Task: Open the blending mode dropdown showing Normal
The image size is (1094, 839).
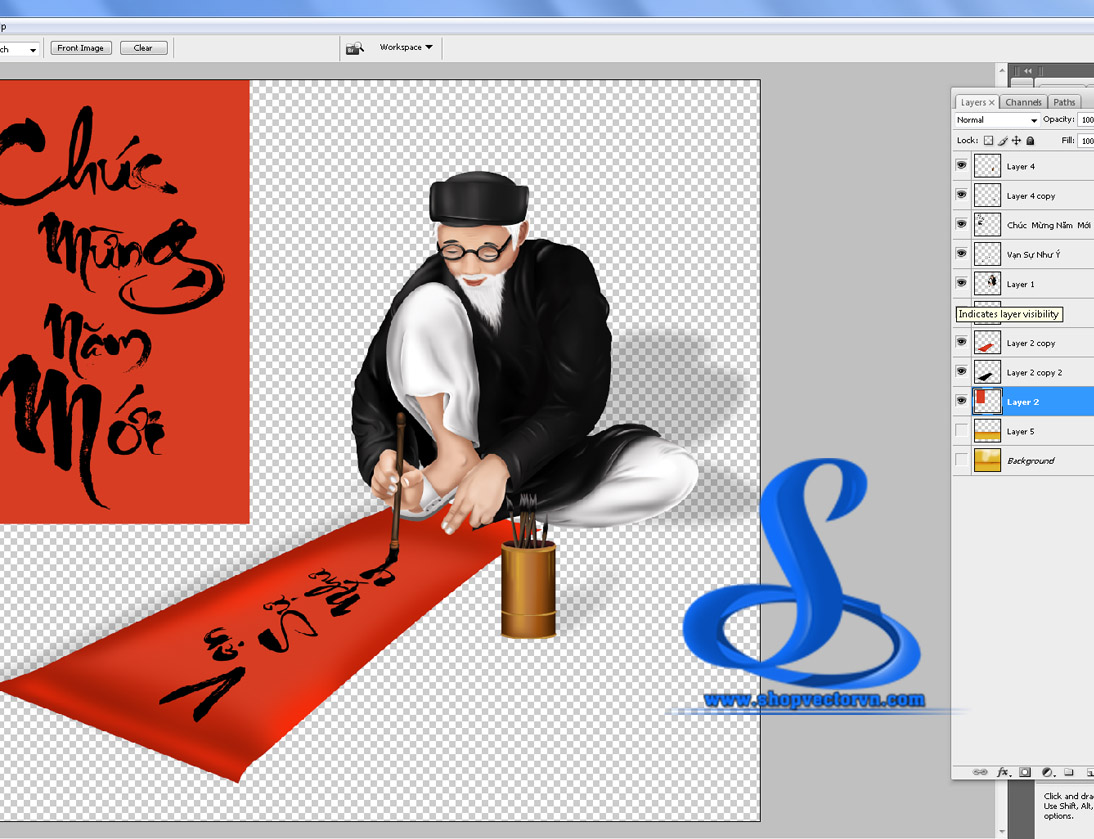Action: [x=995, y=119]
